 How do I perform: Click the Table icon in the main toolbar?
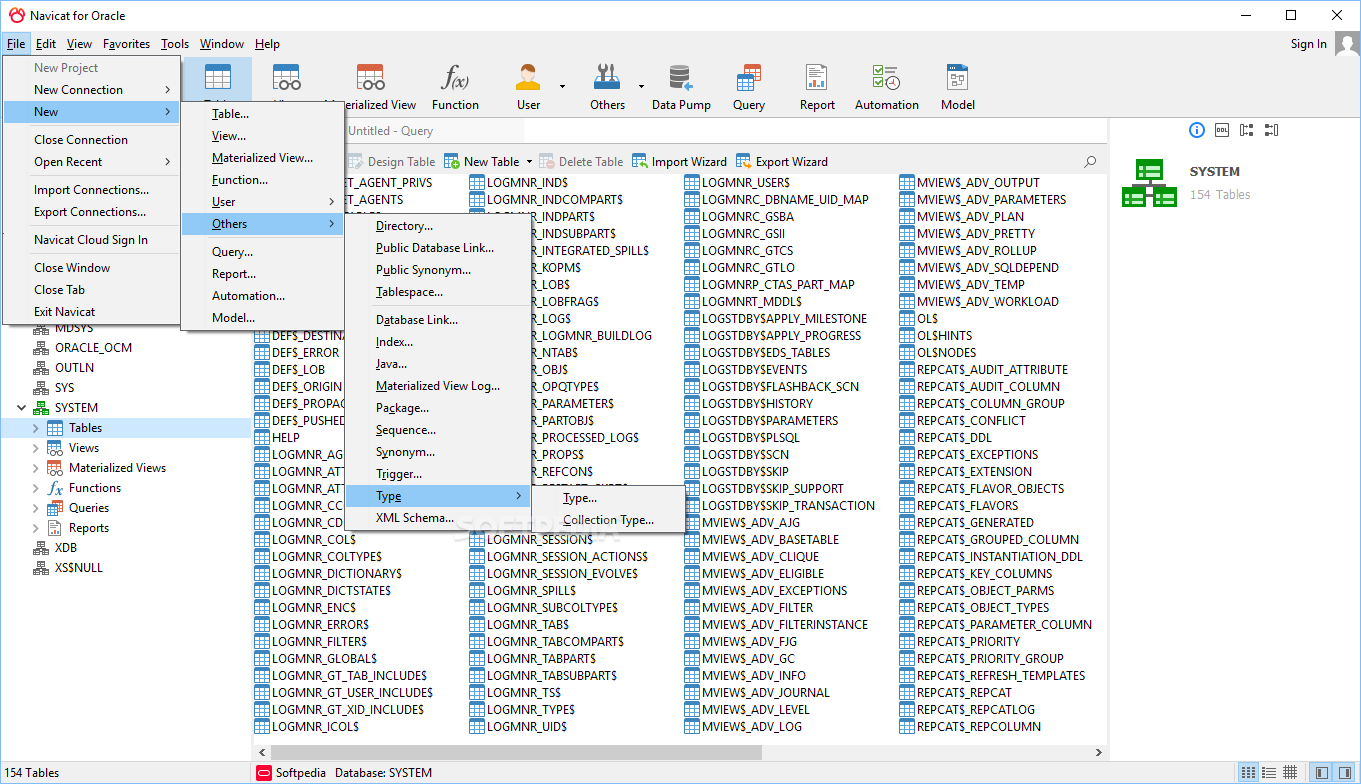click(217, 78)
